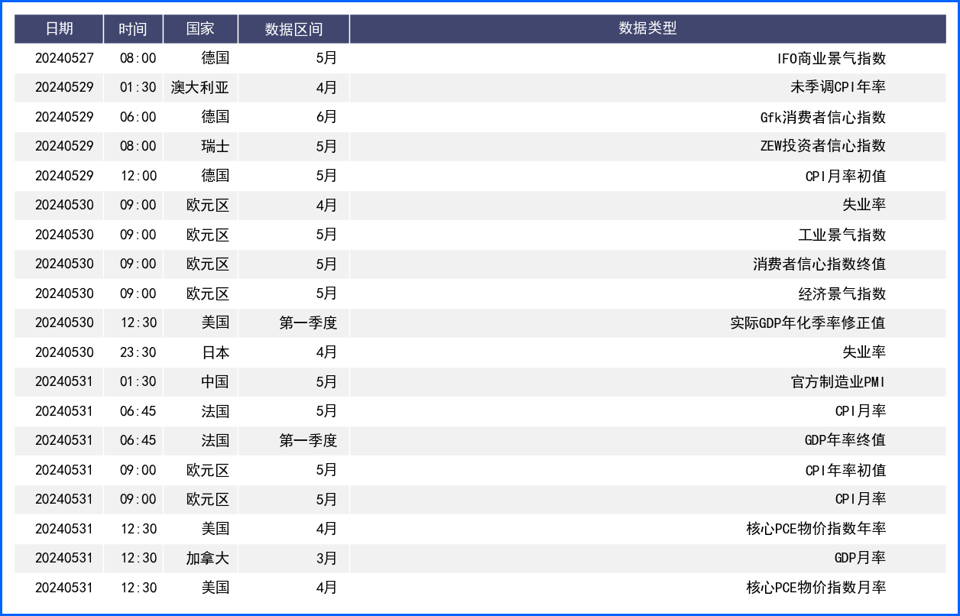
Task: Click 4月 in the 日本 row
Action: pyautogui.click(x=326, y=352)
